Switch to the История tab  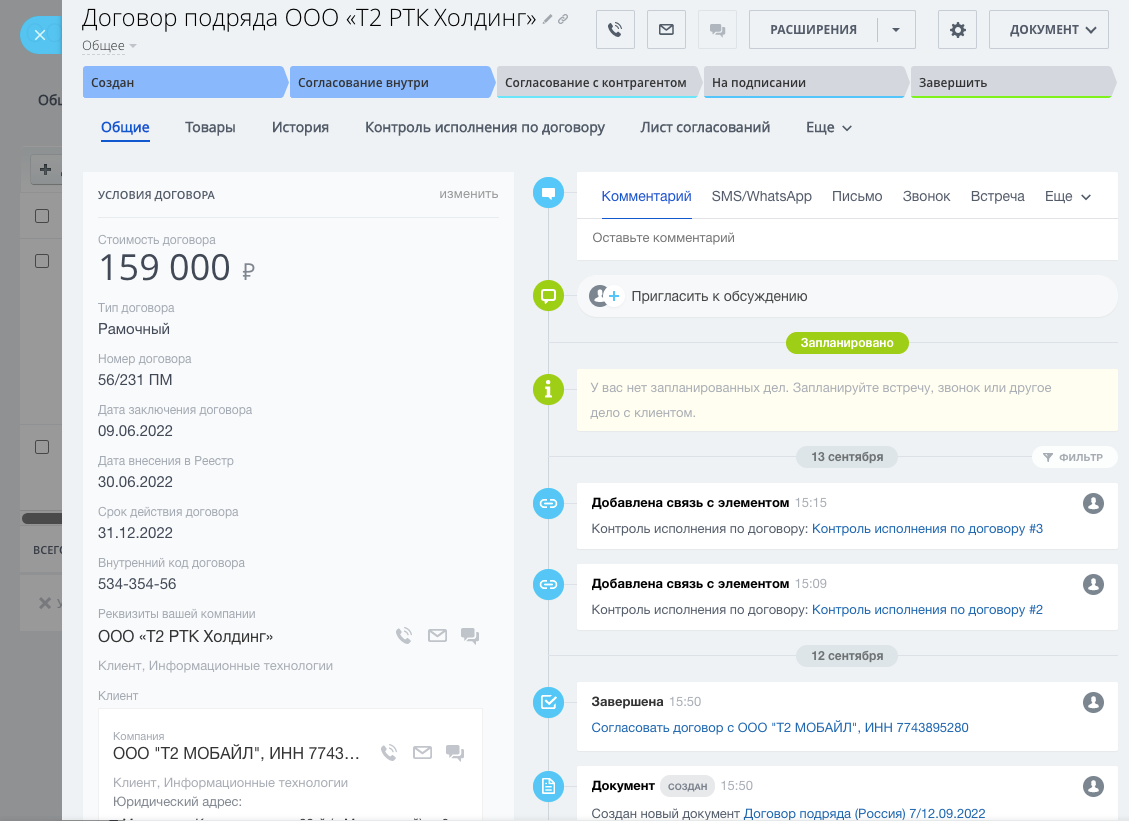(300, 127)
